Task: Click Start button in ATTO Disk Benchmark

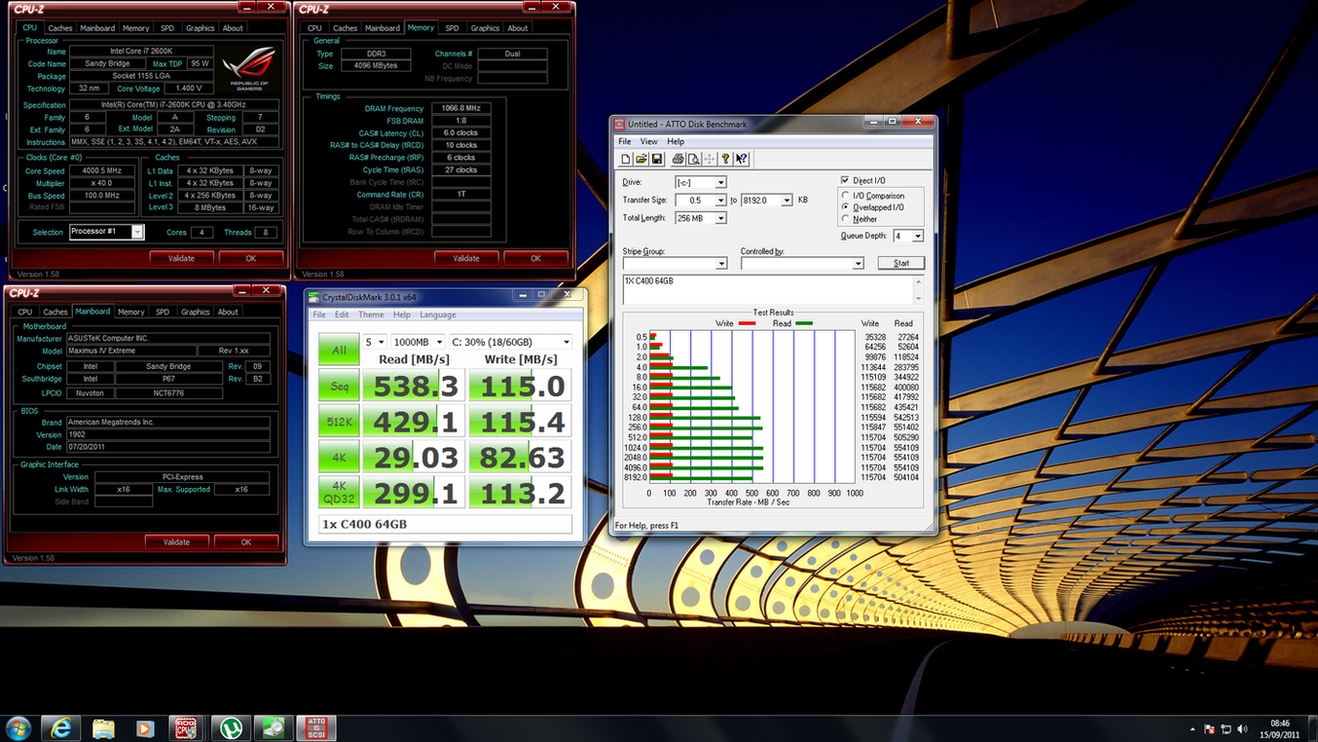Action: [x=901, y=263]
